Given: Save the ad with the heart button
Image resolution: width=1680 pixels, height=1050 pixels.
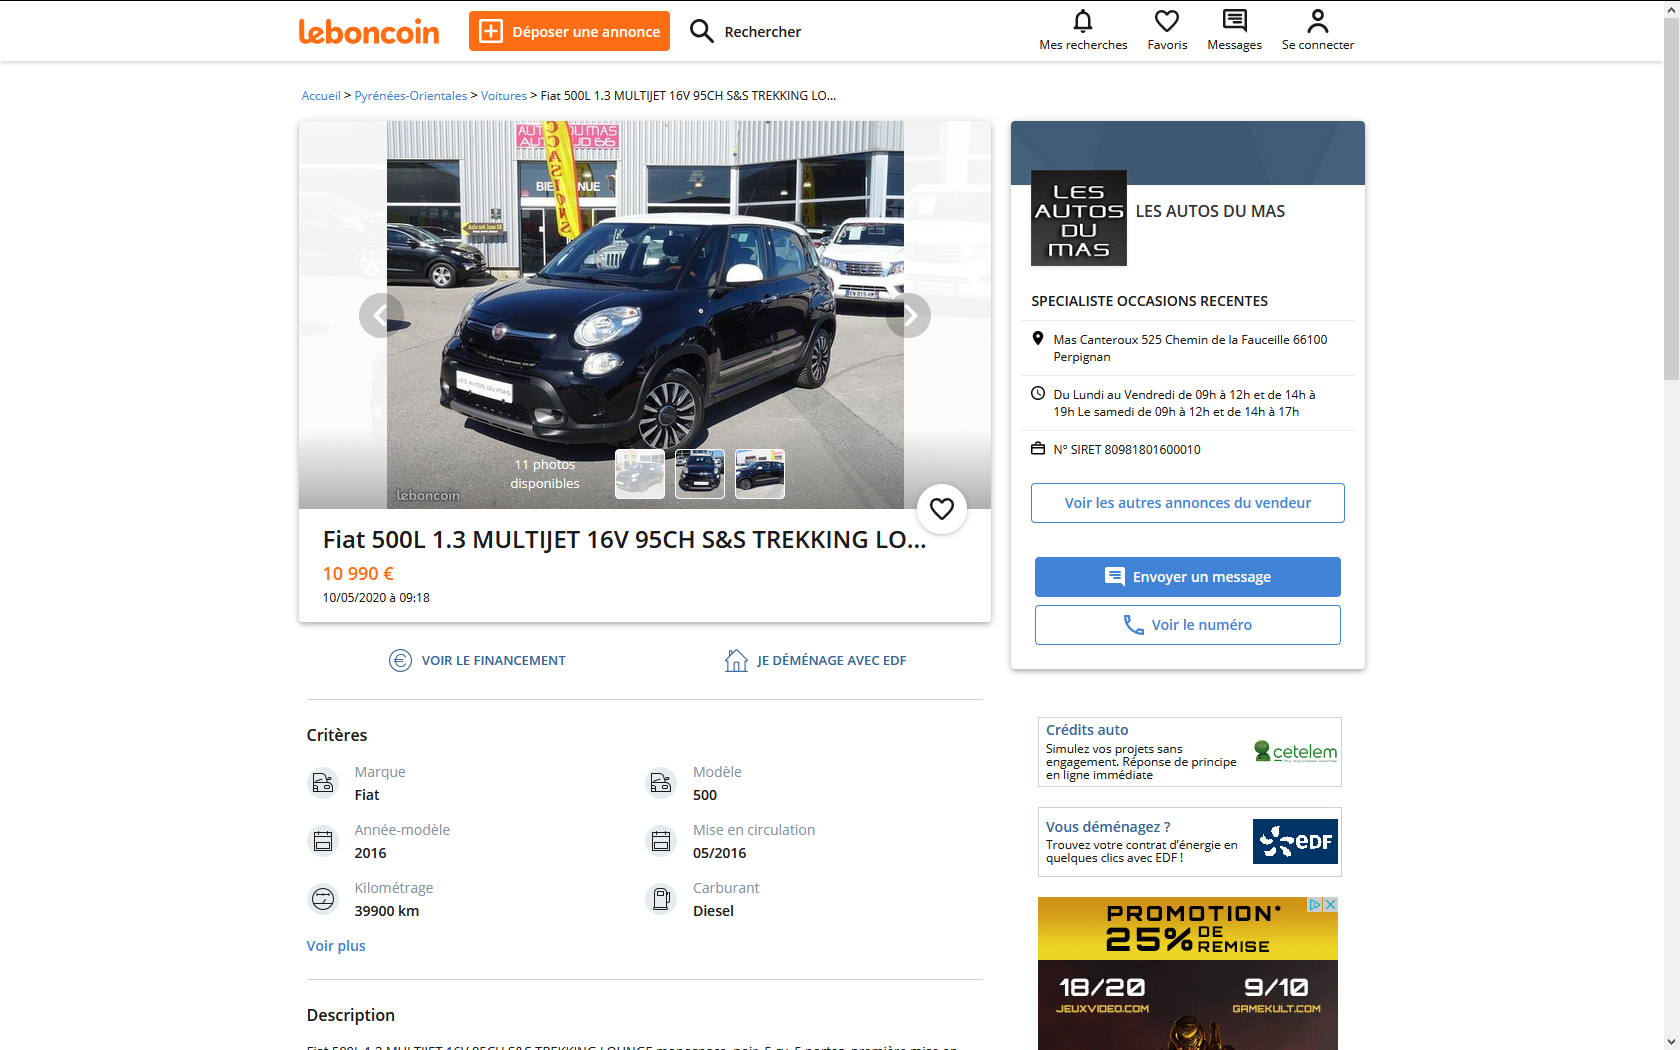Looking at the screenshot, I should [x=942, y=509].
